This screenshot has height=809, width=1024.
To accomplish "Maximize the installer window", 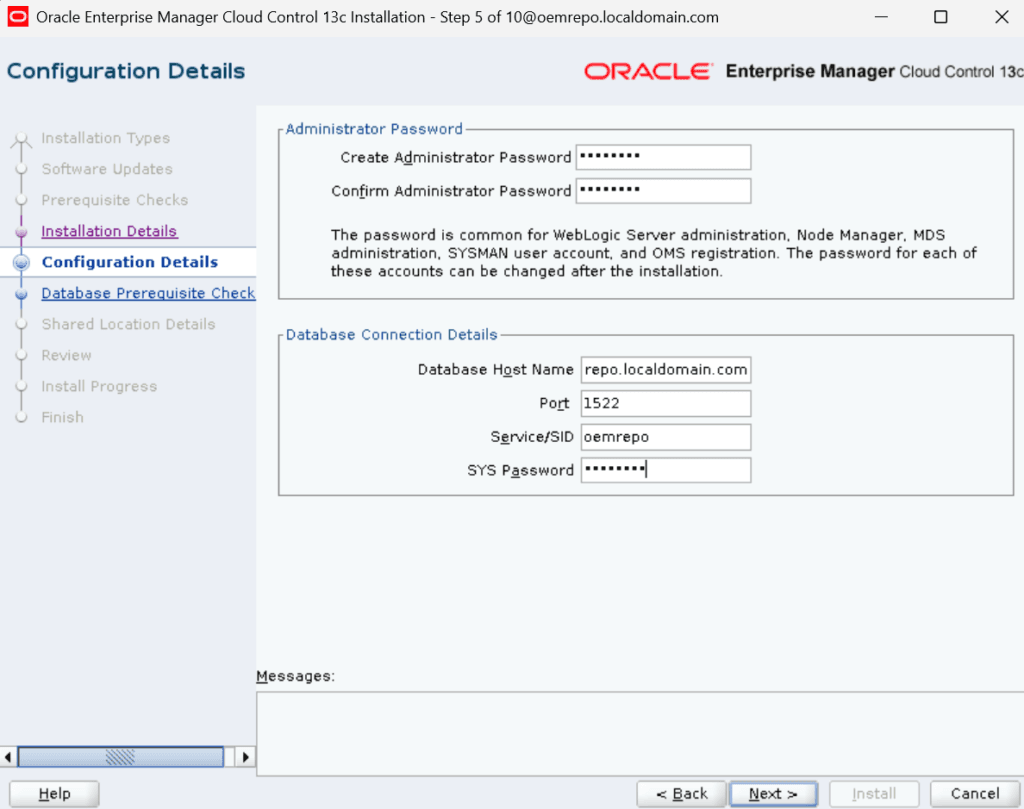I will point(940,17).
